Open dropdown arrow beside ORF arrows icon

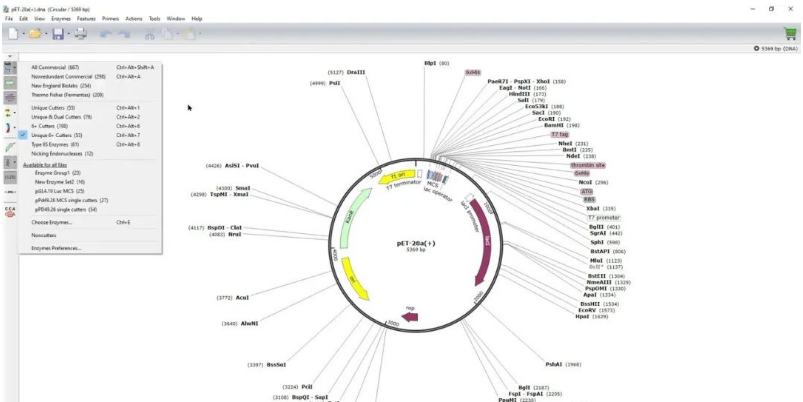[15, 113]
